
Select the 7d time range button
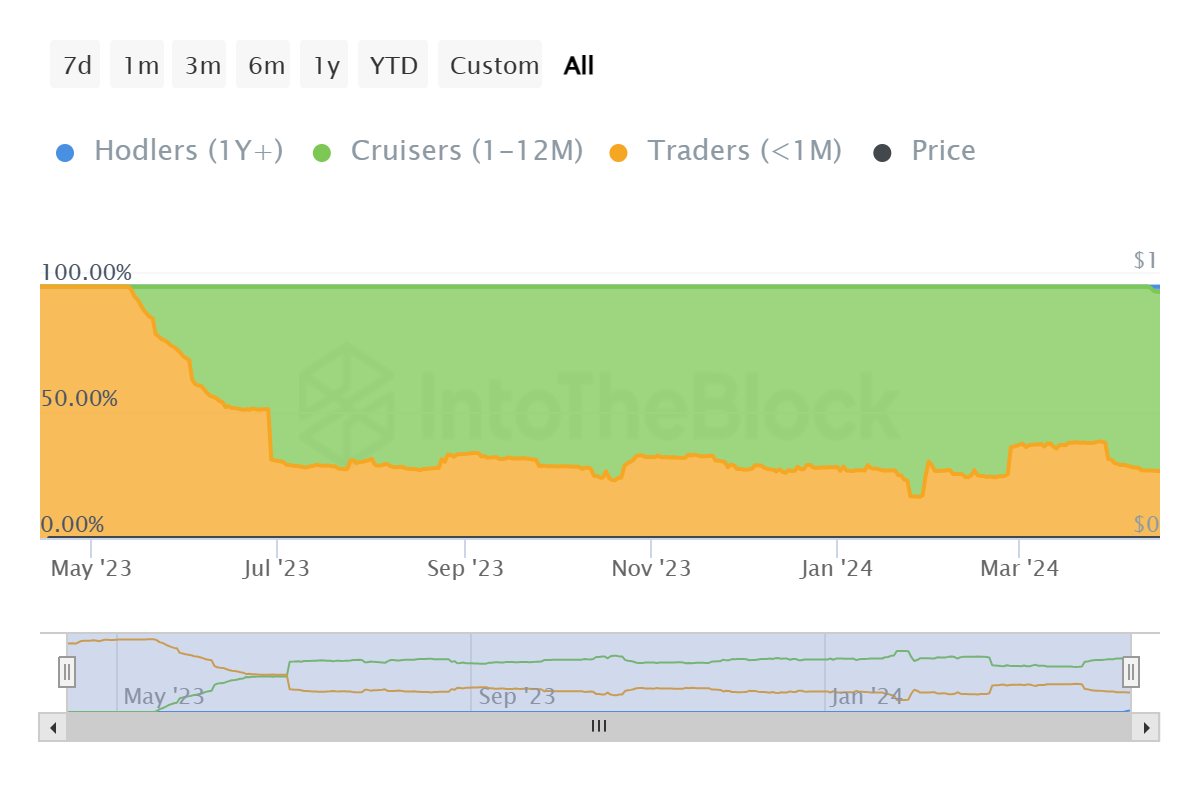coord(76,66)
